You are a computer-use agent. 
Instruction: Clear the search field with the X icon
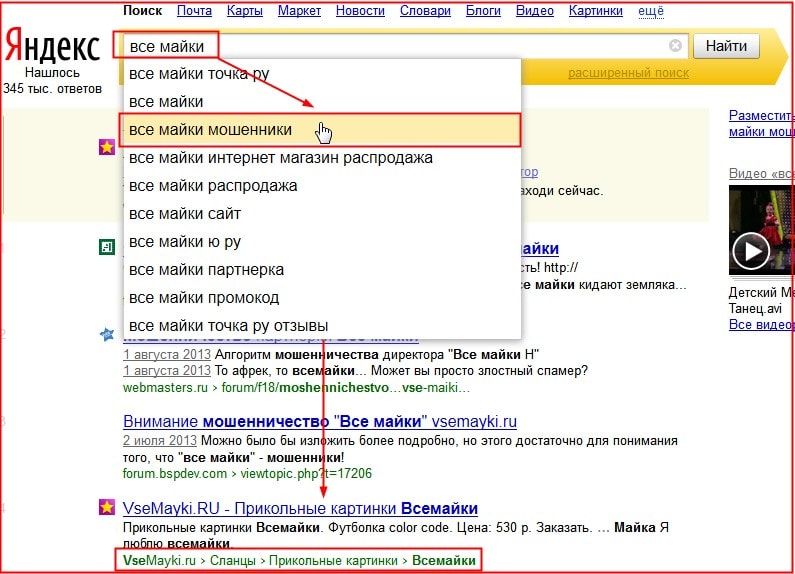tap(675, 46)
